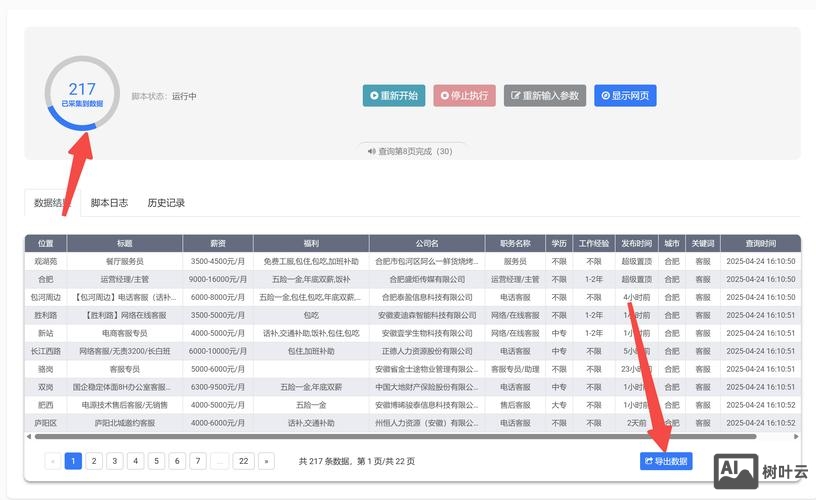The width and height of the screenshot is (816, 500).
Task: Click the 职务名称 column header
Action: [515, 243]
